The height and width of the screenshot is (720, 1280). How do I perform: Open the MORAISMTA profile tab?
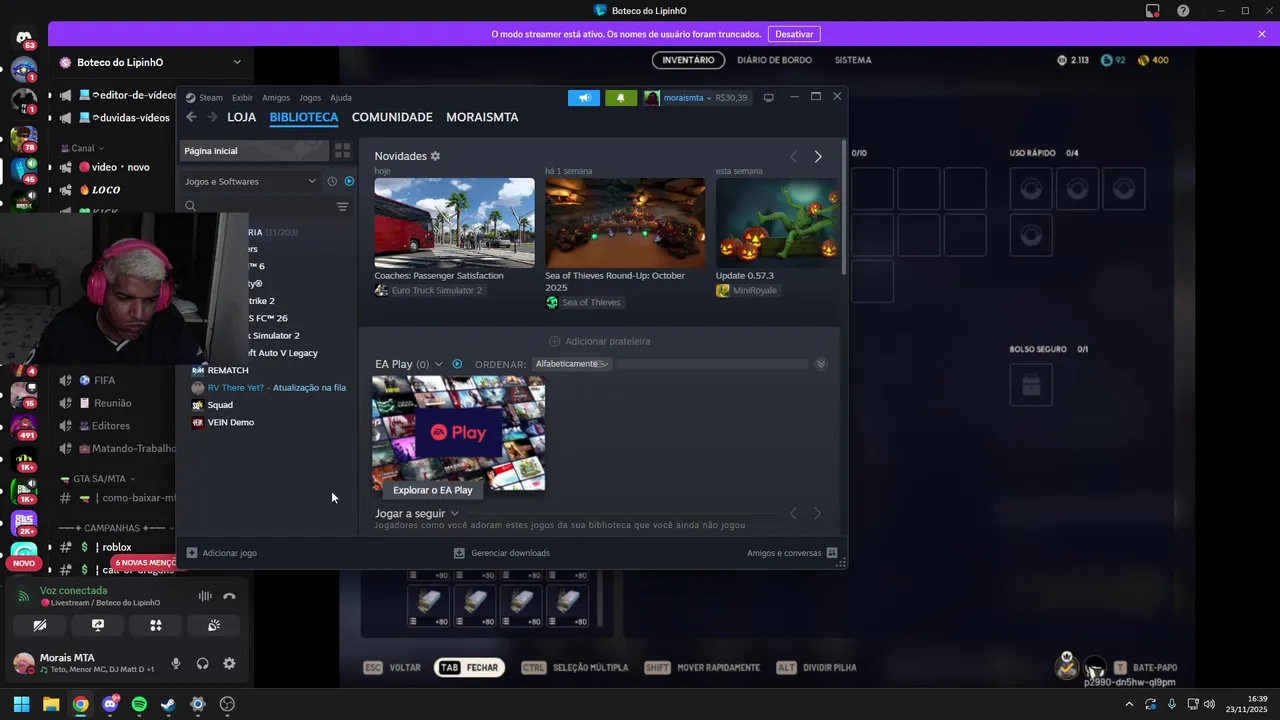tap(482, 117)
